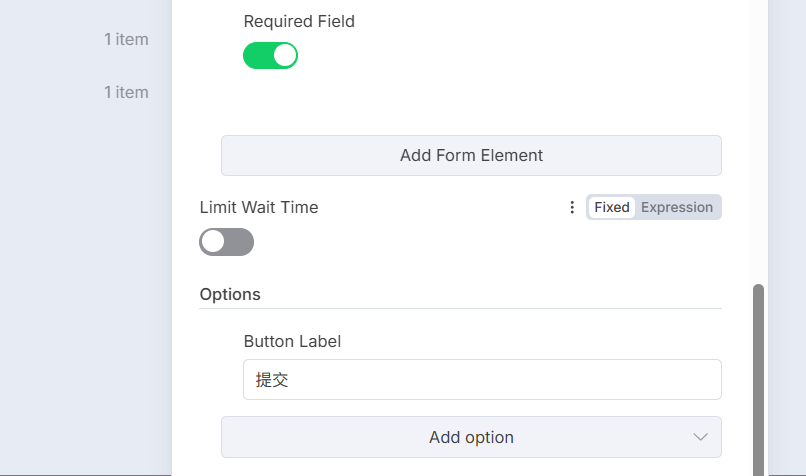The image size is (806, 476).
Task: Click the lower "1 item" label
Action: [126, 92]
